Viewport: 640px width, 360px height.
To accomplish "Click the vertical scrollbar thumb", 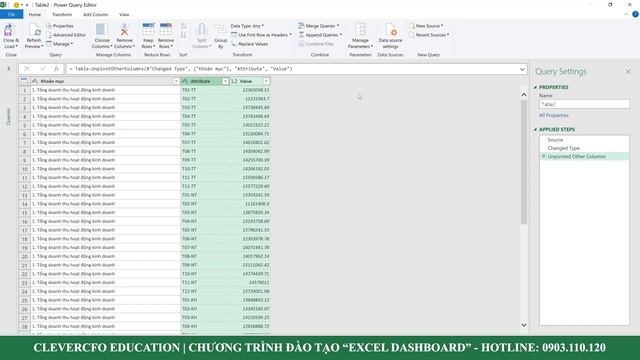I will point(524,162).
